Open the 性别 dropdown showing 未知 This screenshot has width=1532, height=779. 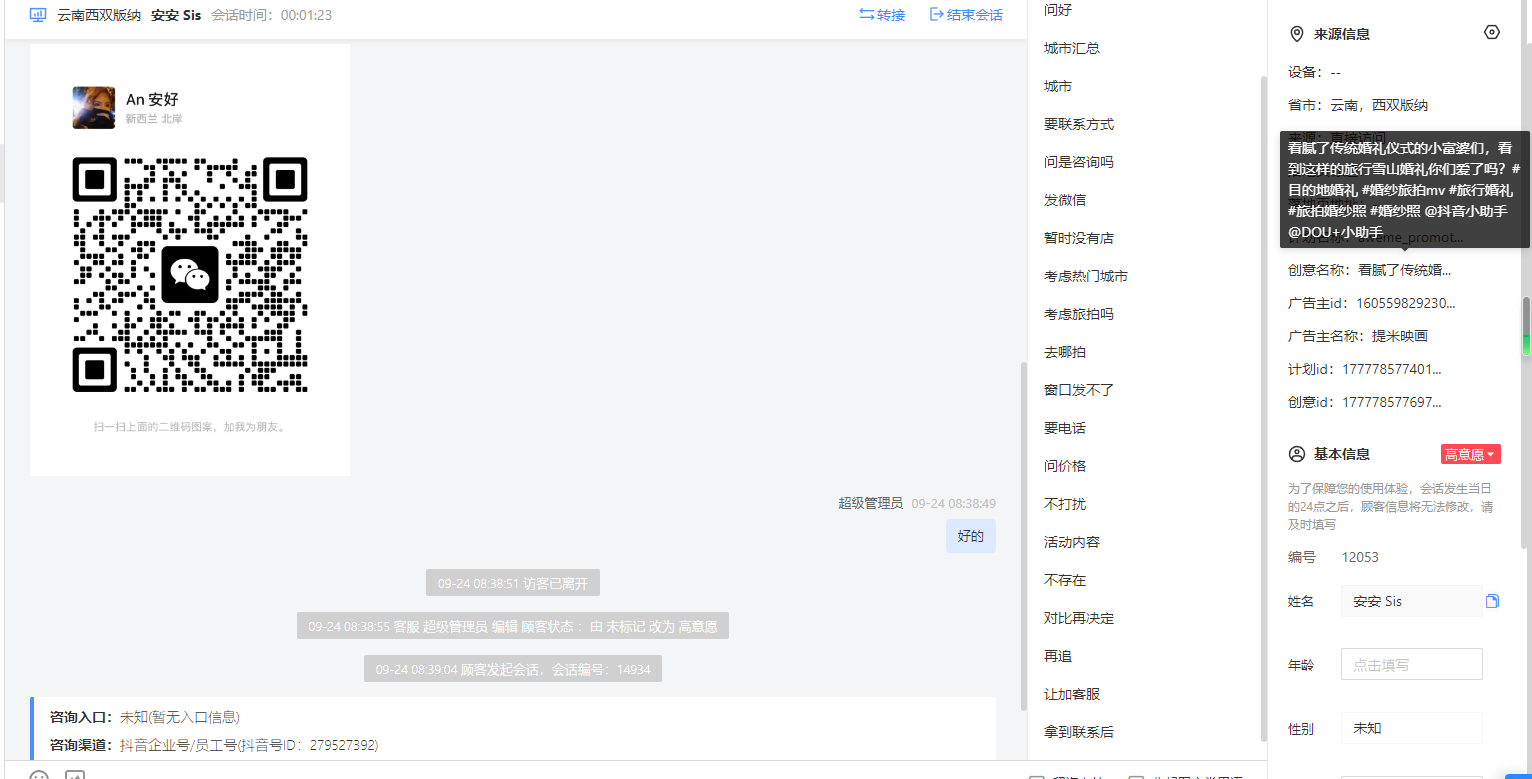(1411, 728)
